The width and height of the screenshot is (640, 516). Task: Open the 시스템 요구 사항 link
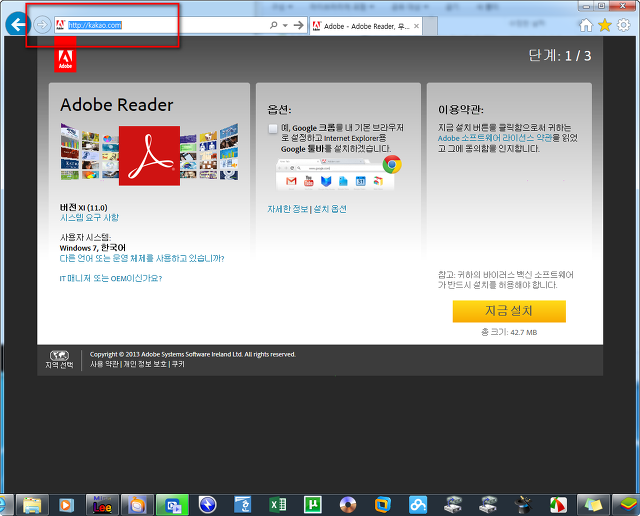pos(89,218)
